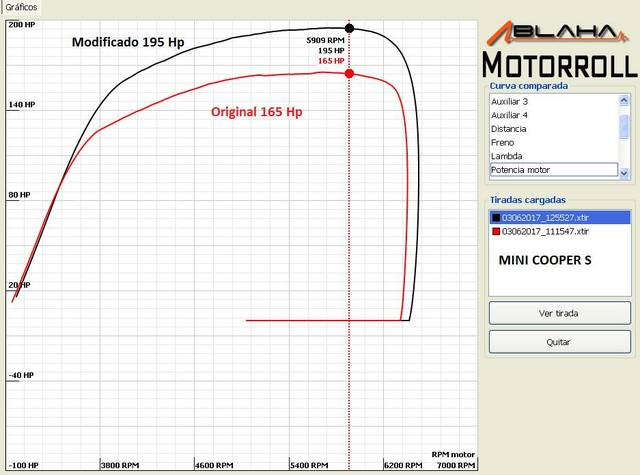Image resolution: width=640 pixels, height=475 pixels.
Task: Click red color swatch of second run
Action: [495, 231]
